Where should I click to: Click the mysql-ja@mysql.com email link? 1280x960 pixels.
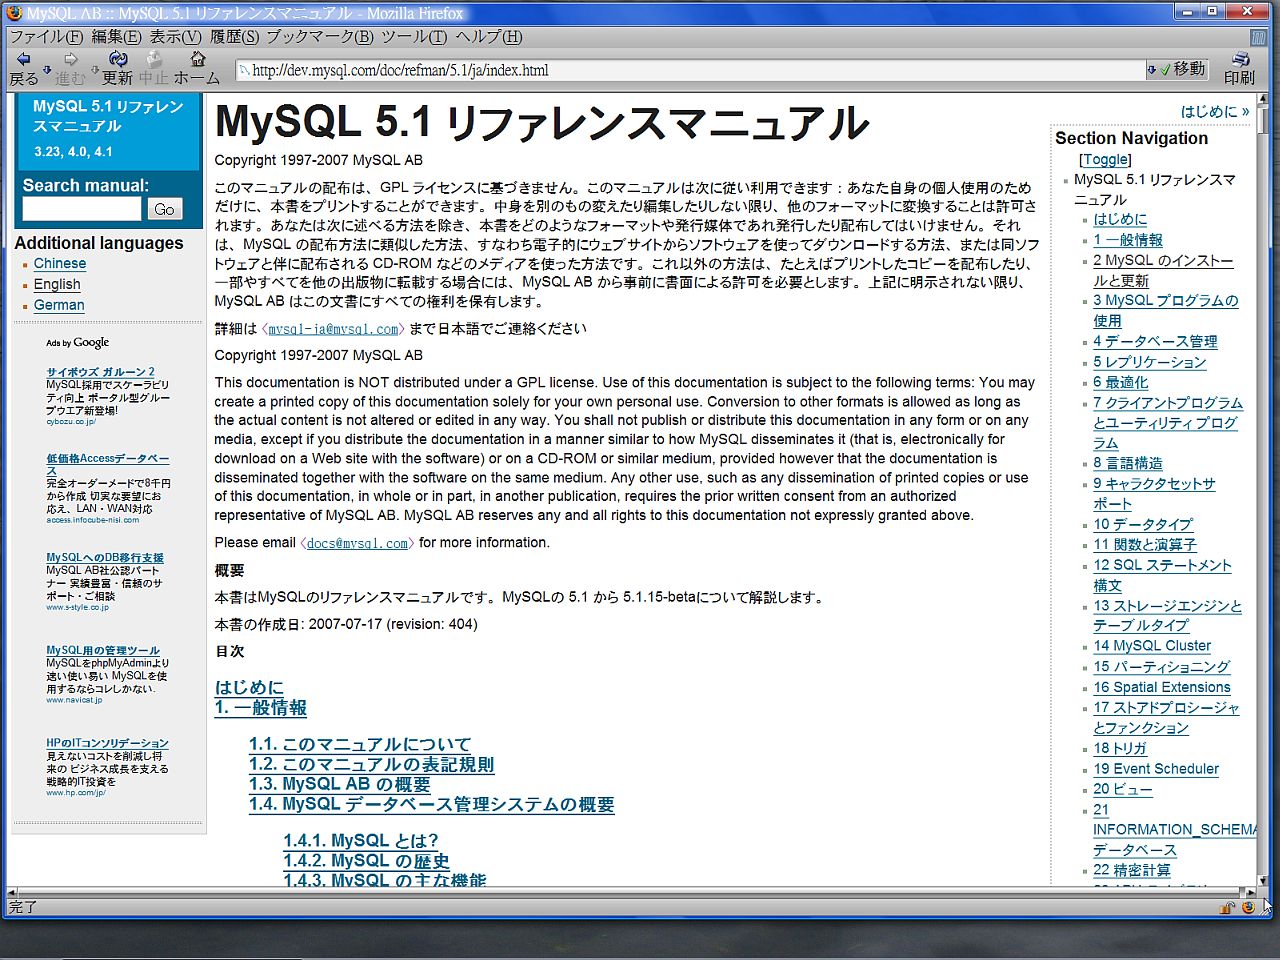tap(334, 329)
